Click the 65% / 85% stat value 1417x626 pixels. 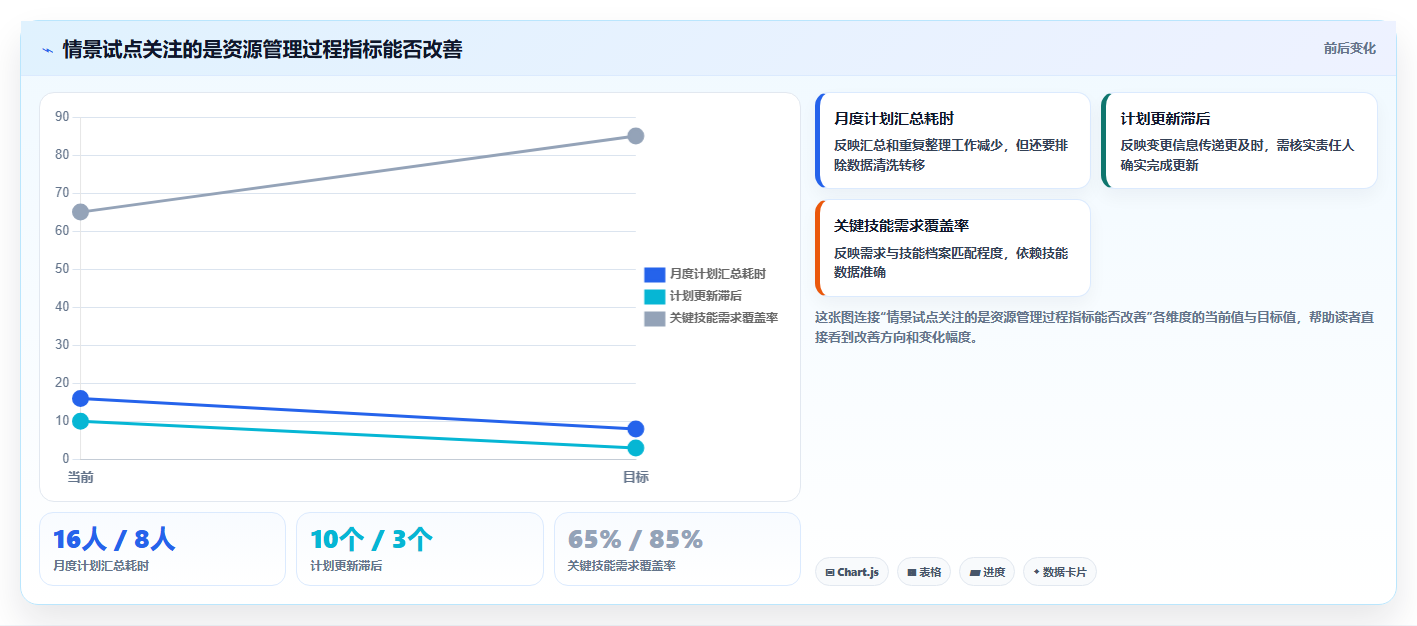point(635,539)
